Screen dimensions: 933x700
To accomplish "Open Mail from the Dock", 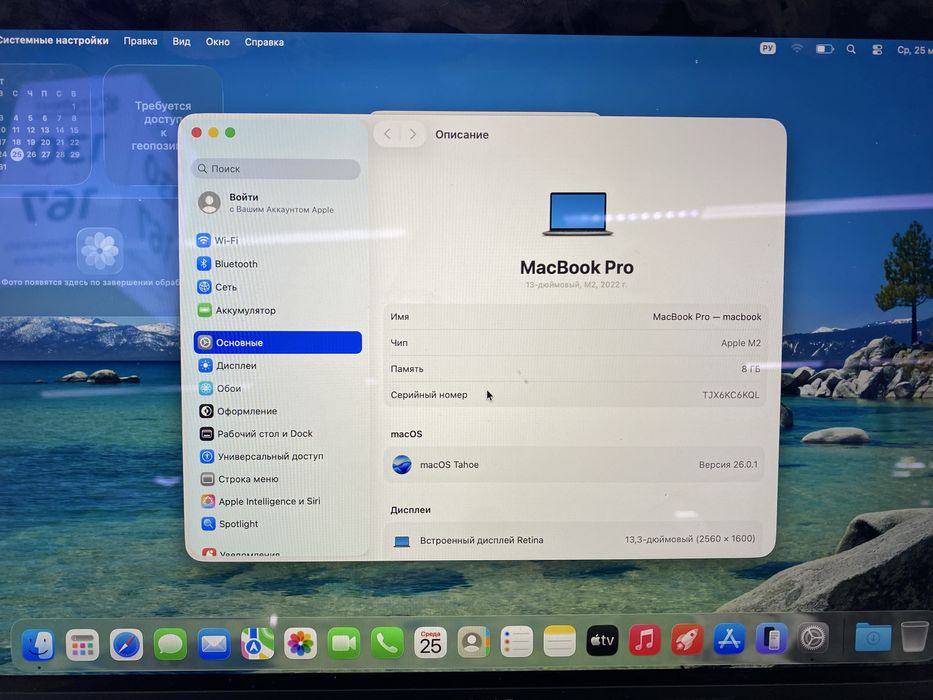I will (x=214, y=644).
